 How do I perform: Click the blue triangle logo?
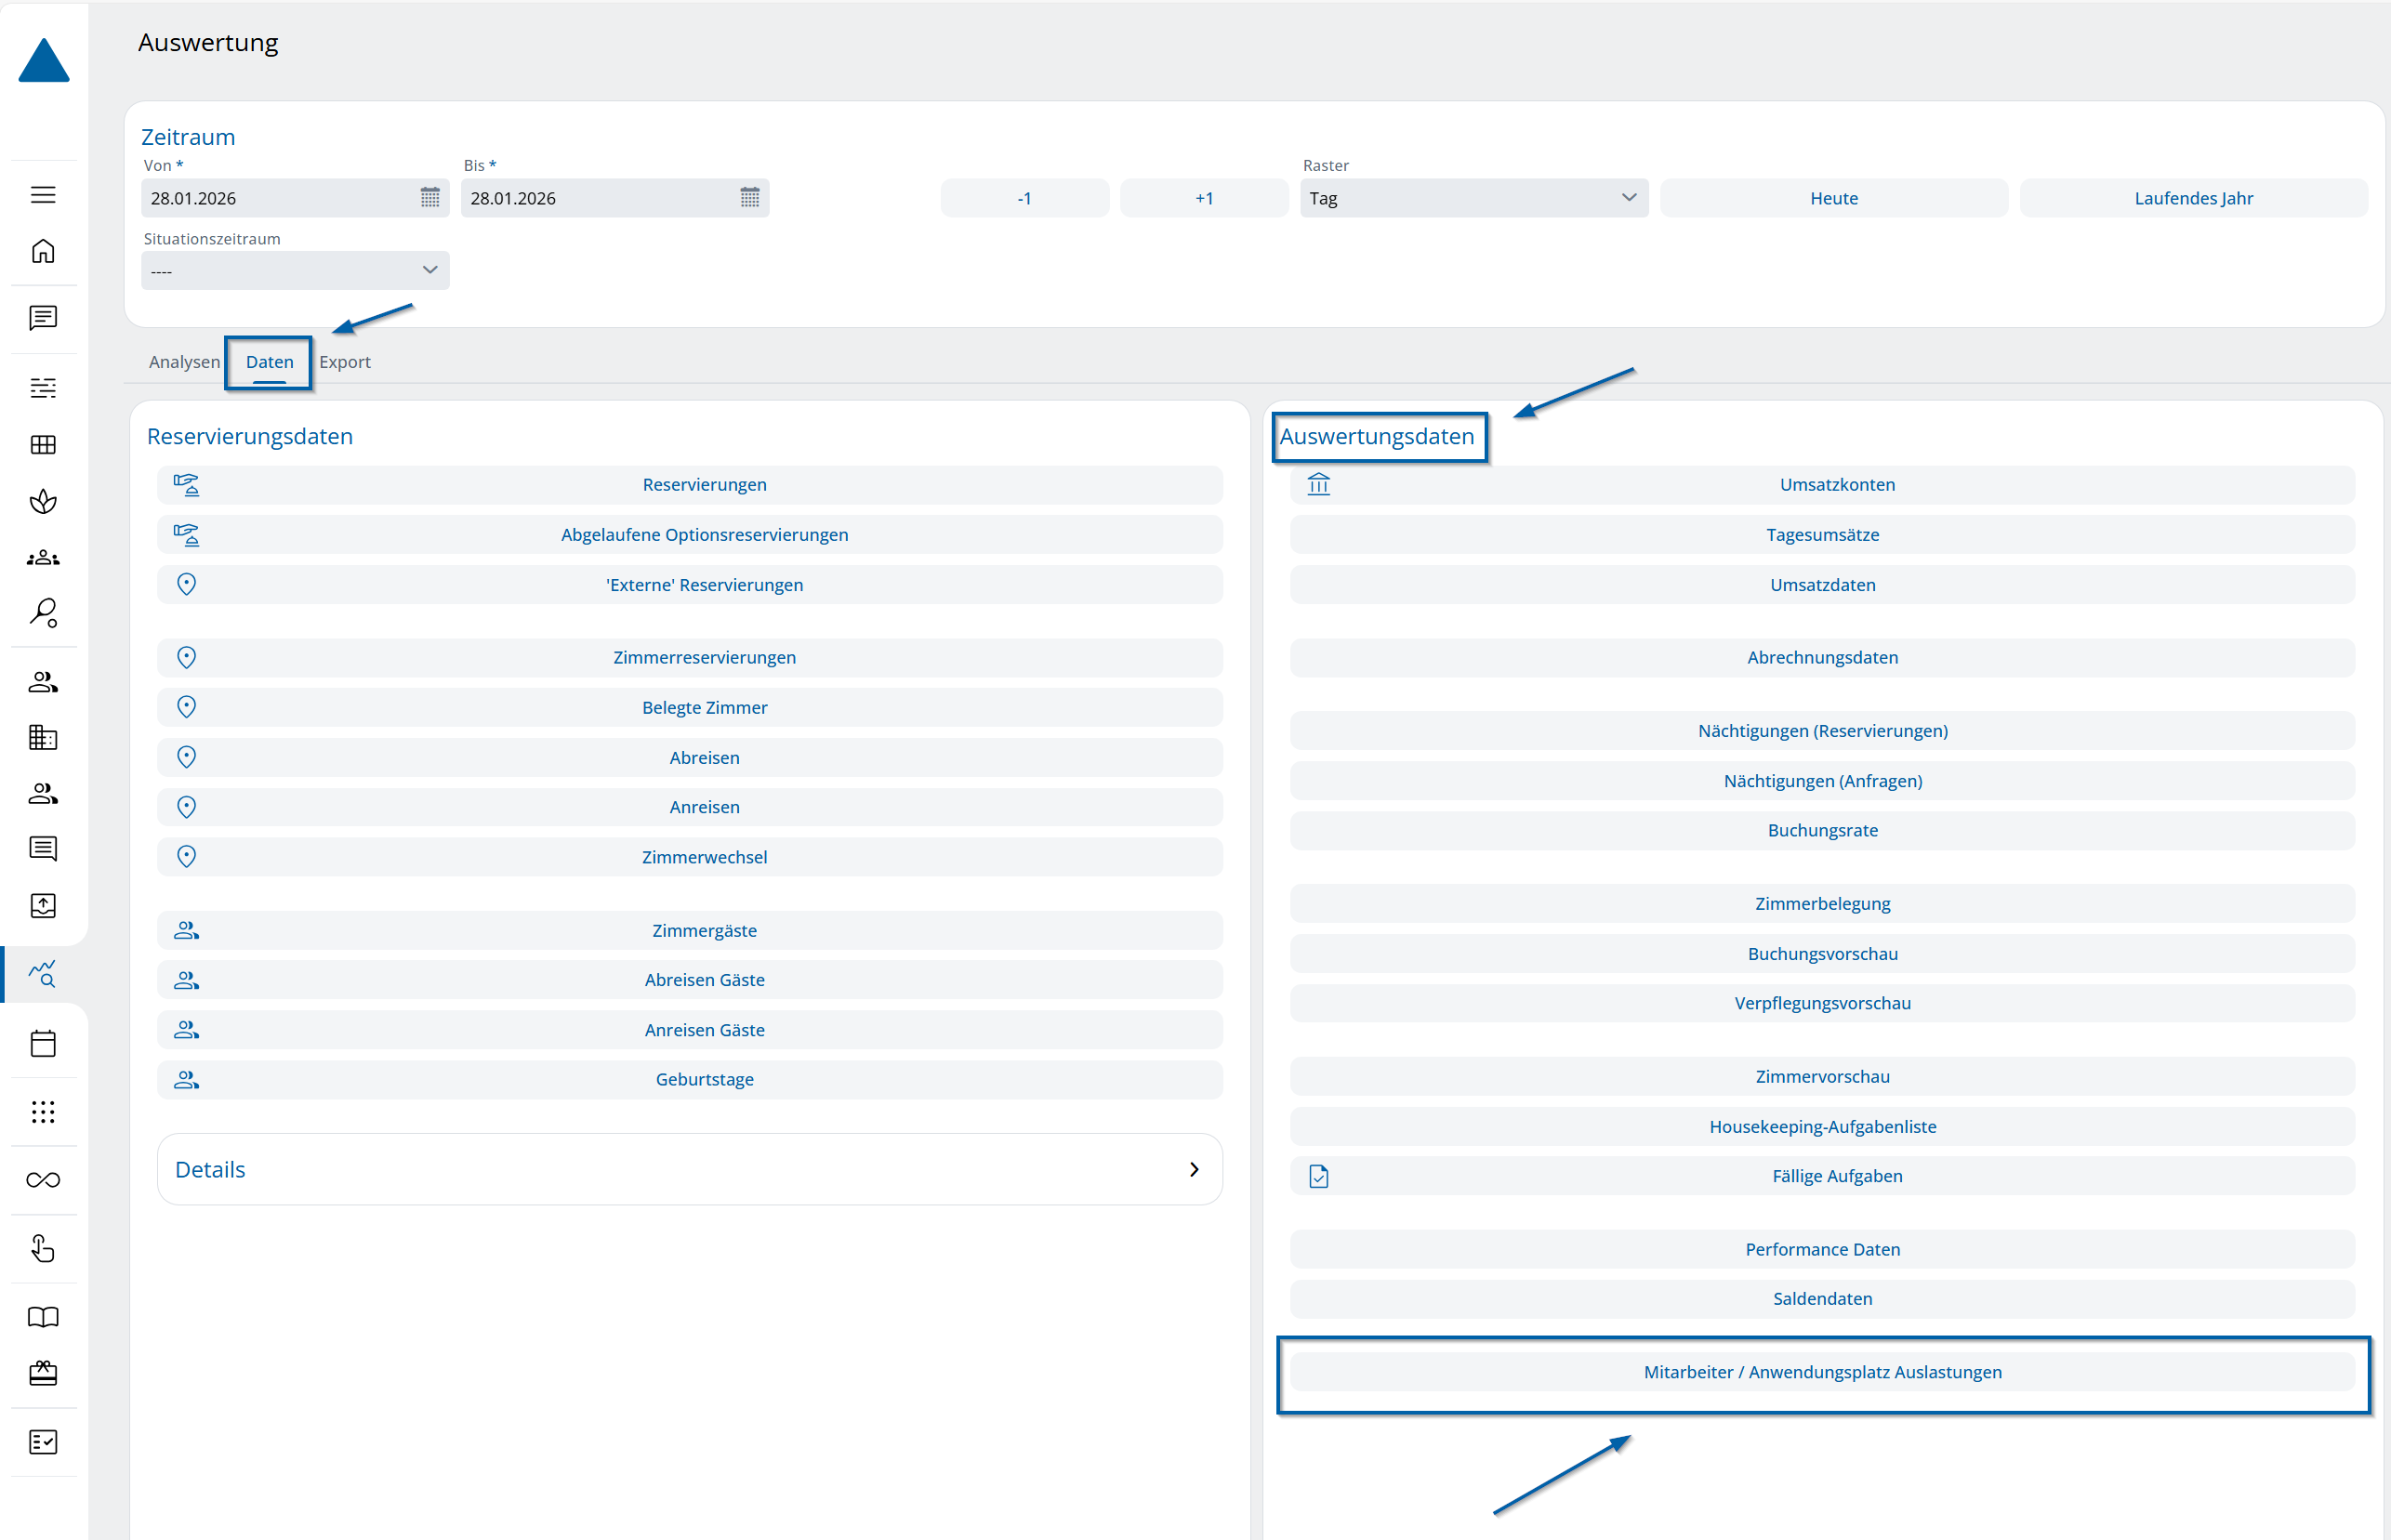(44, 61)
